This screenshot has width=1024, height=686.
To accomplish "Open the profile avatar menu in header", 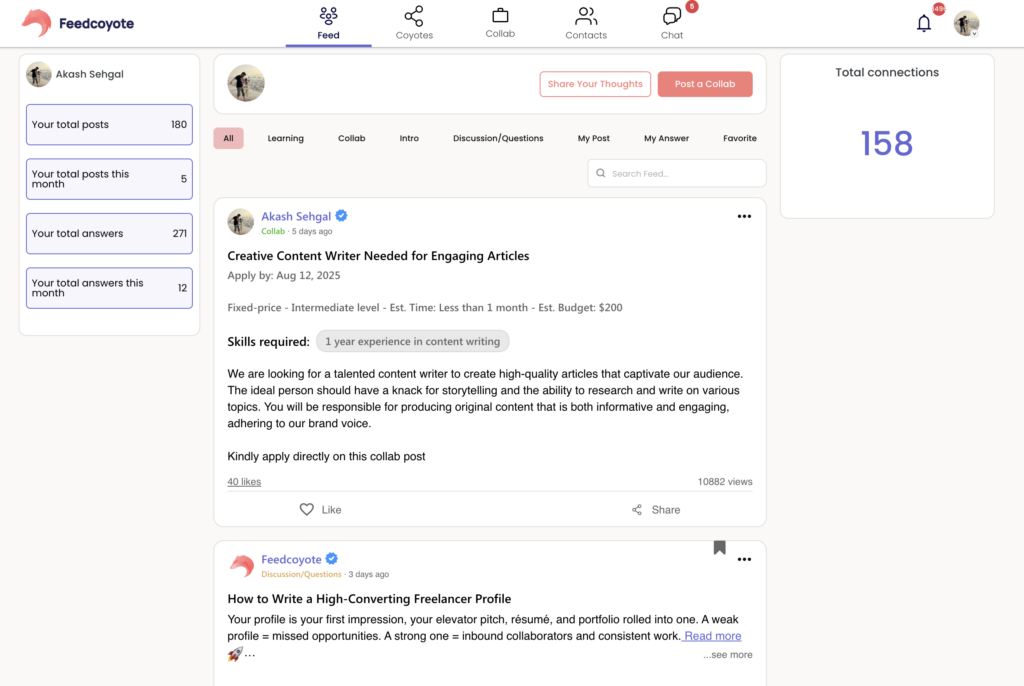I will pos(966,24).
